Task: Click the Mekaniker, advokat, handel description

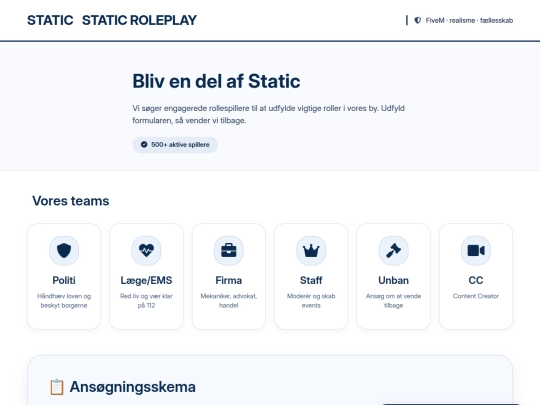Action: tap(229, 301)
